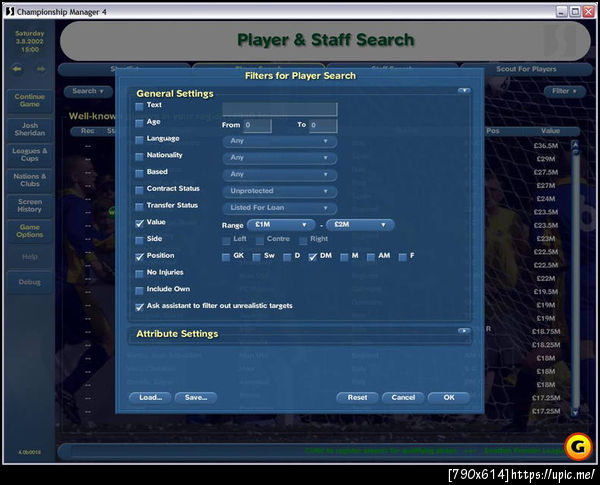Open the Filter dropdown menu
Image resolution: width=600 pixels, height=485 pixels.
pos(564,91)
